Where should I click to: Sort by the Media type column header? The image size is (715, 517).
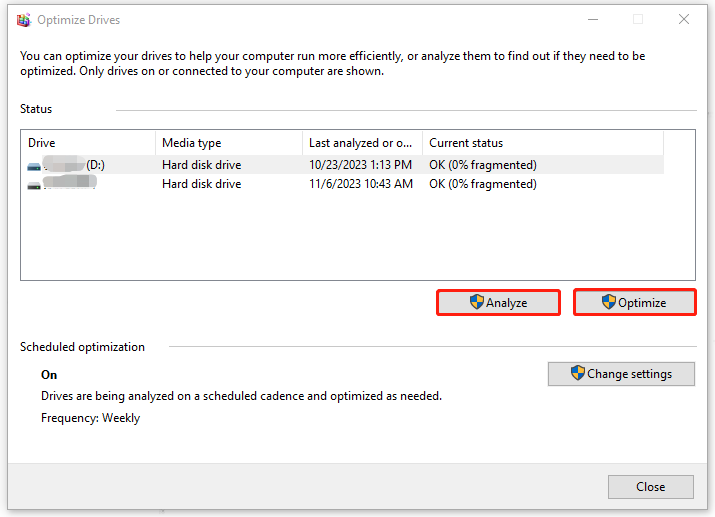point(228,143)
